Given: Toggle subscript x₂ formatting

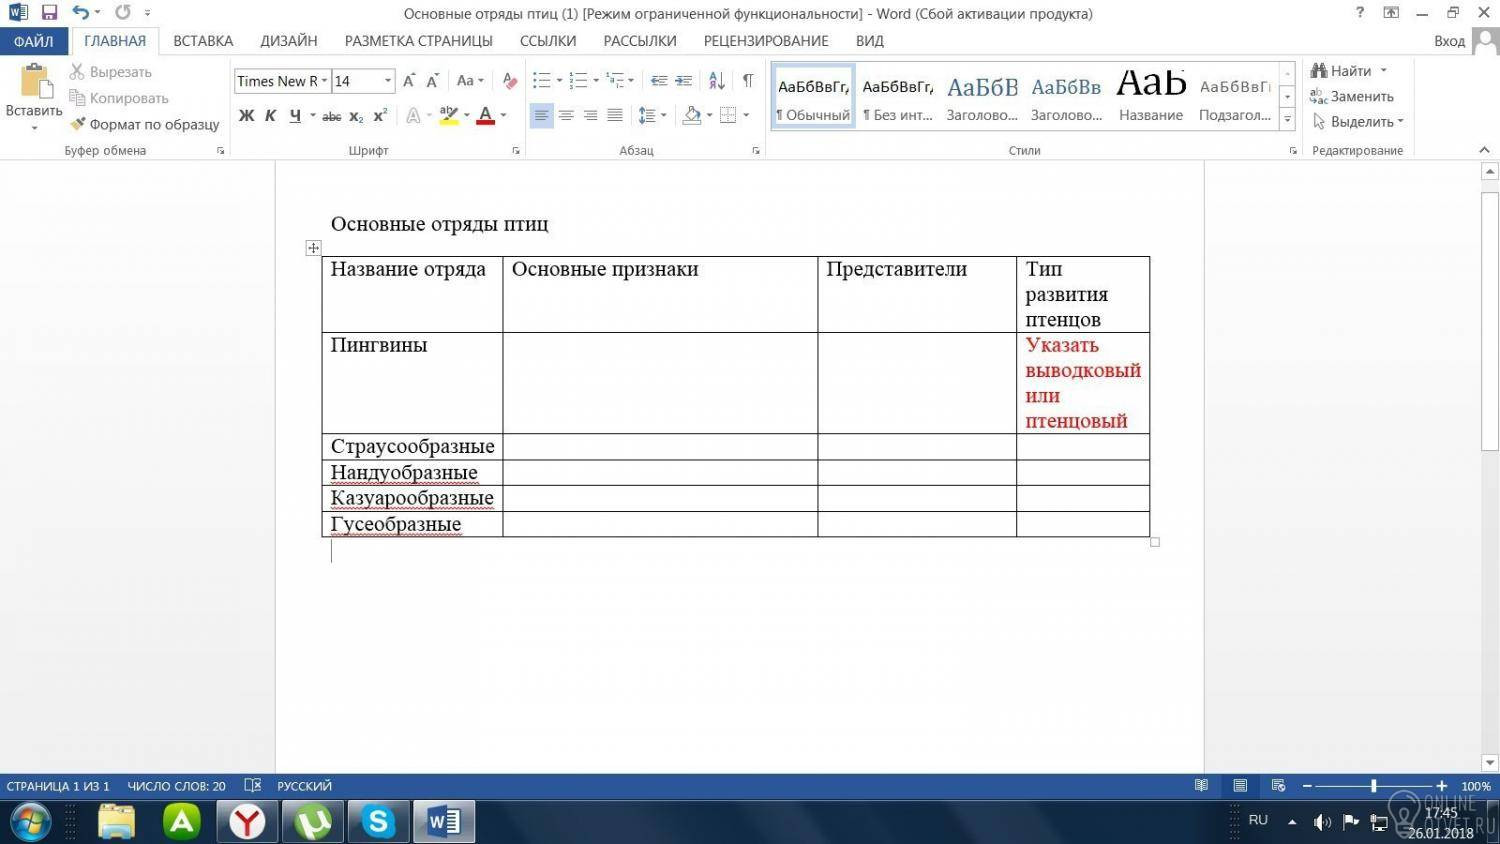Looking at the screenshot, I should [356, 116].
